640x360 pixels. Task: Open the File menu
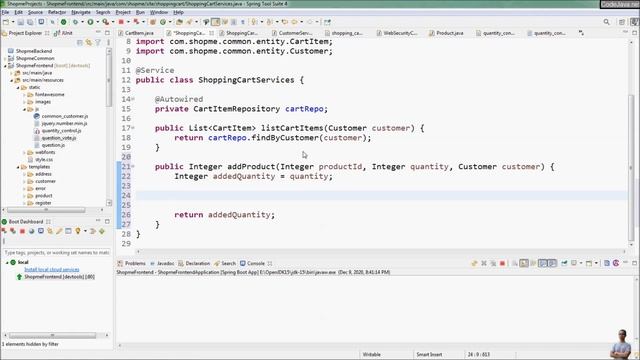pos(5,12)
